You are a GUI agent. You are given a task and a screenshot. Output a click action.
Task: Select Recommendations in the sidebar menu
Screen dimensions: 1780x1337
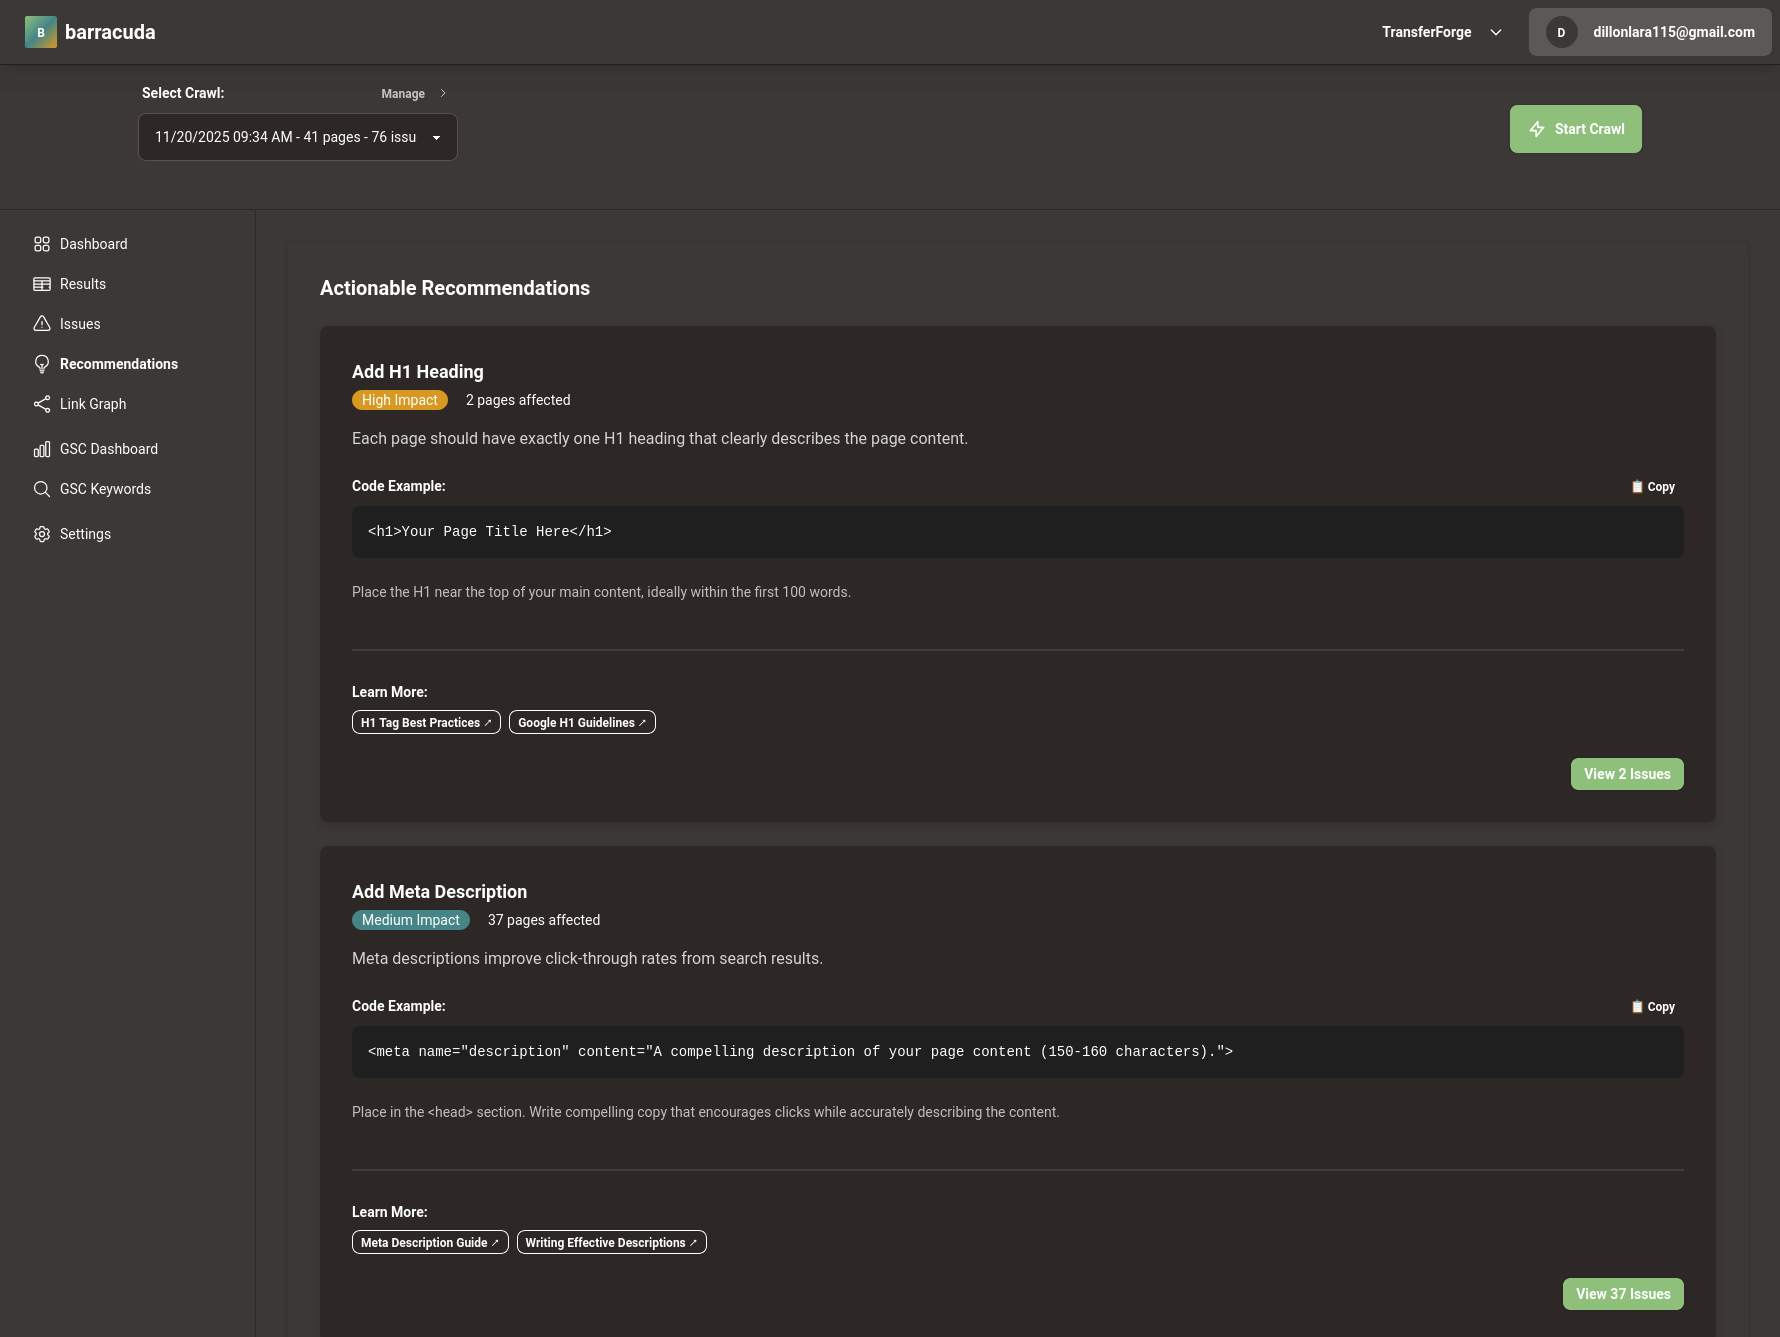coord(118,363)
